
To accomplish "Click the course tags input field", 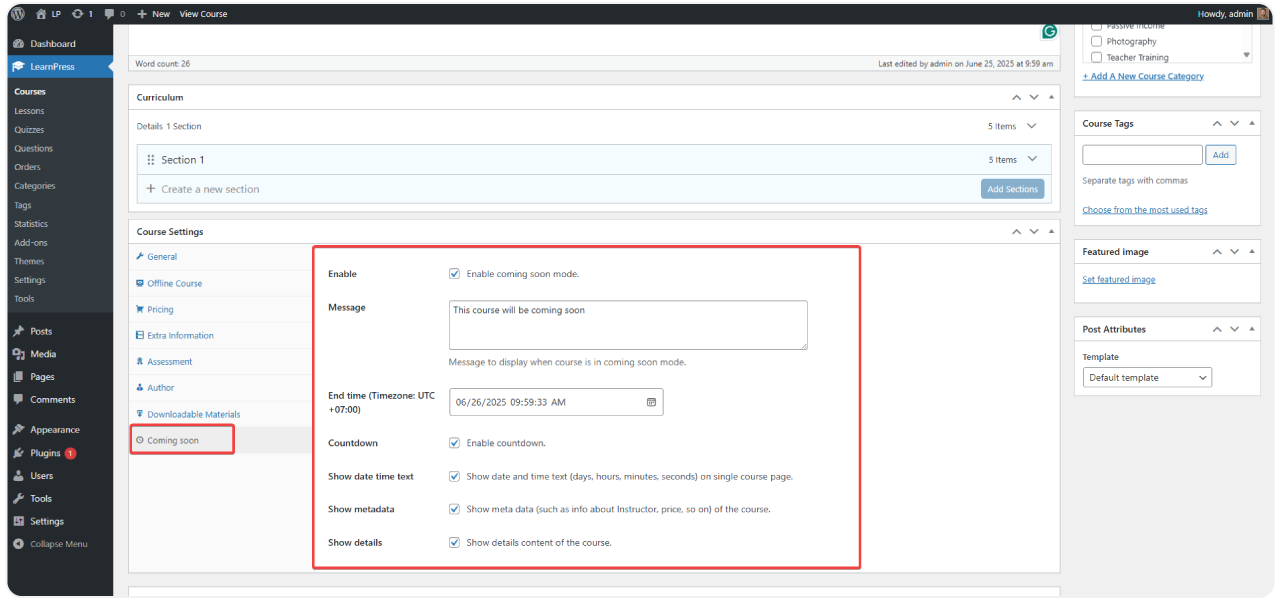I will click(x=1142, y=155).
